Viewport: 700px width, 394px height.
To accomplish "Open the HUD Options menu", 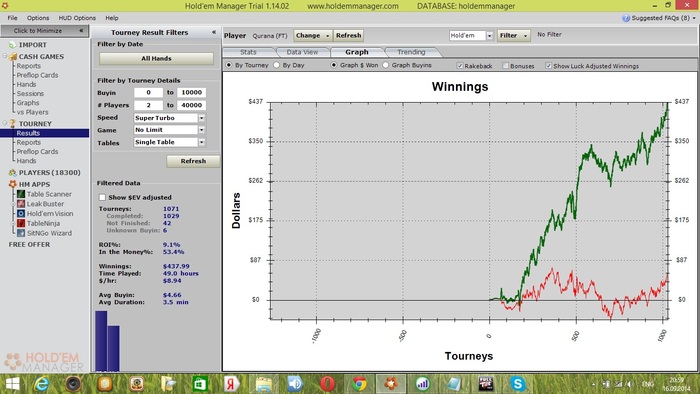I will (x=77, y=18).
